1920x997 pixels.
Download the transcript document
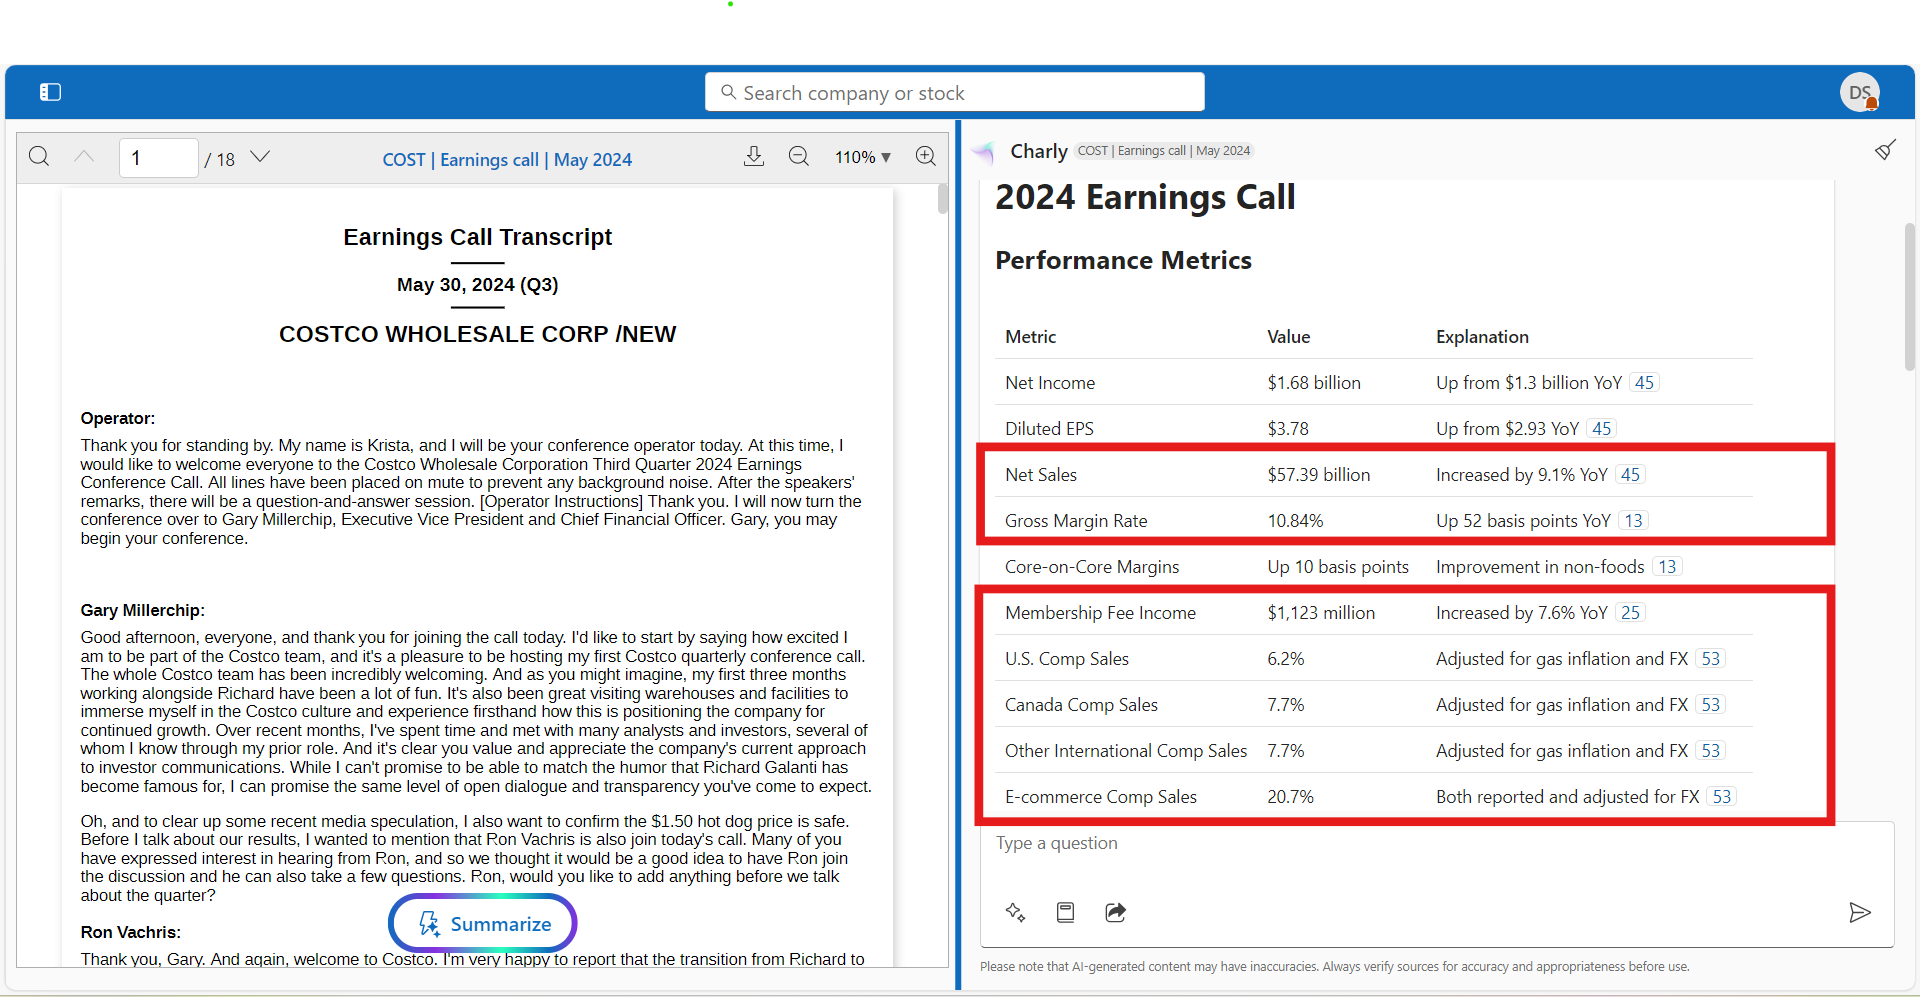pos(754,157)
